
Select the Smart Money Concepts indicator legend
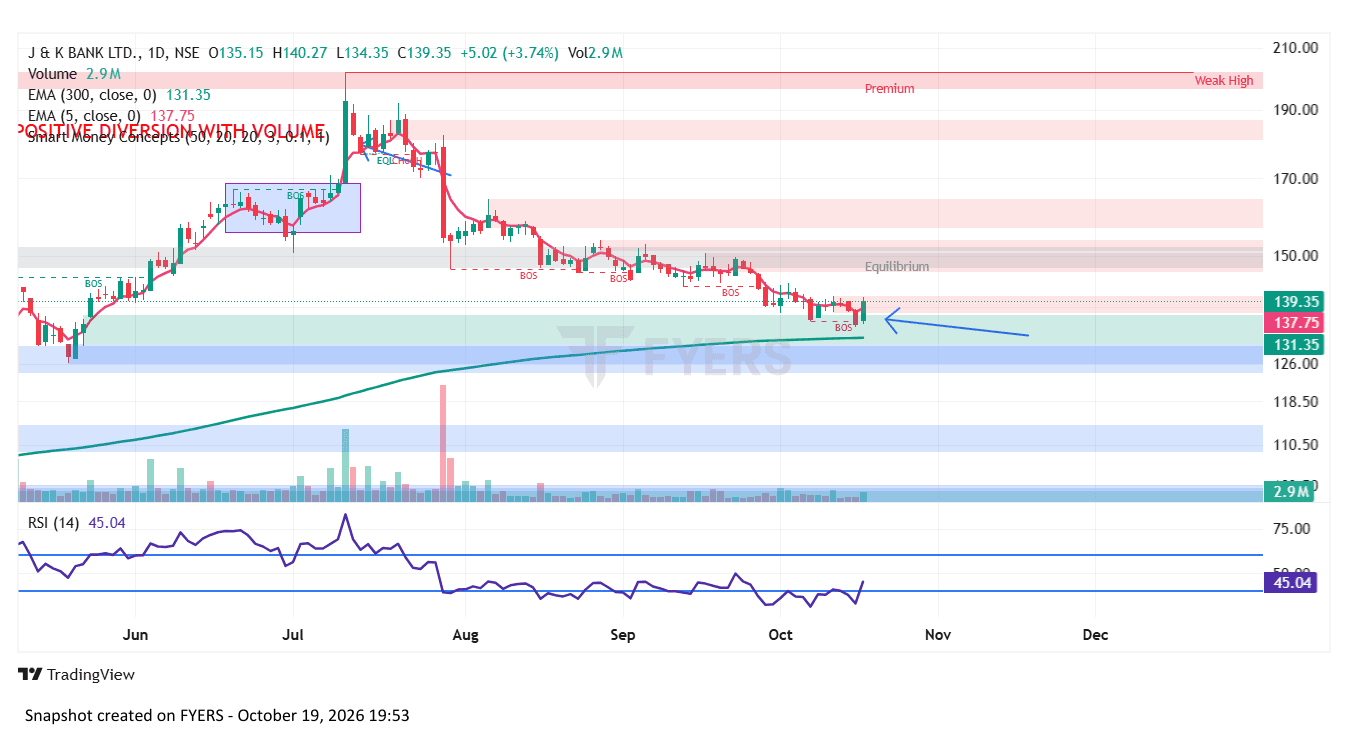click(179, 137)
